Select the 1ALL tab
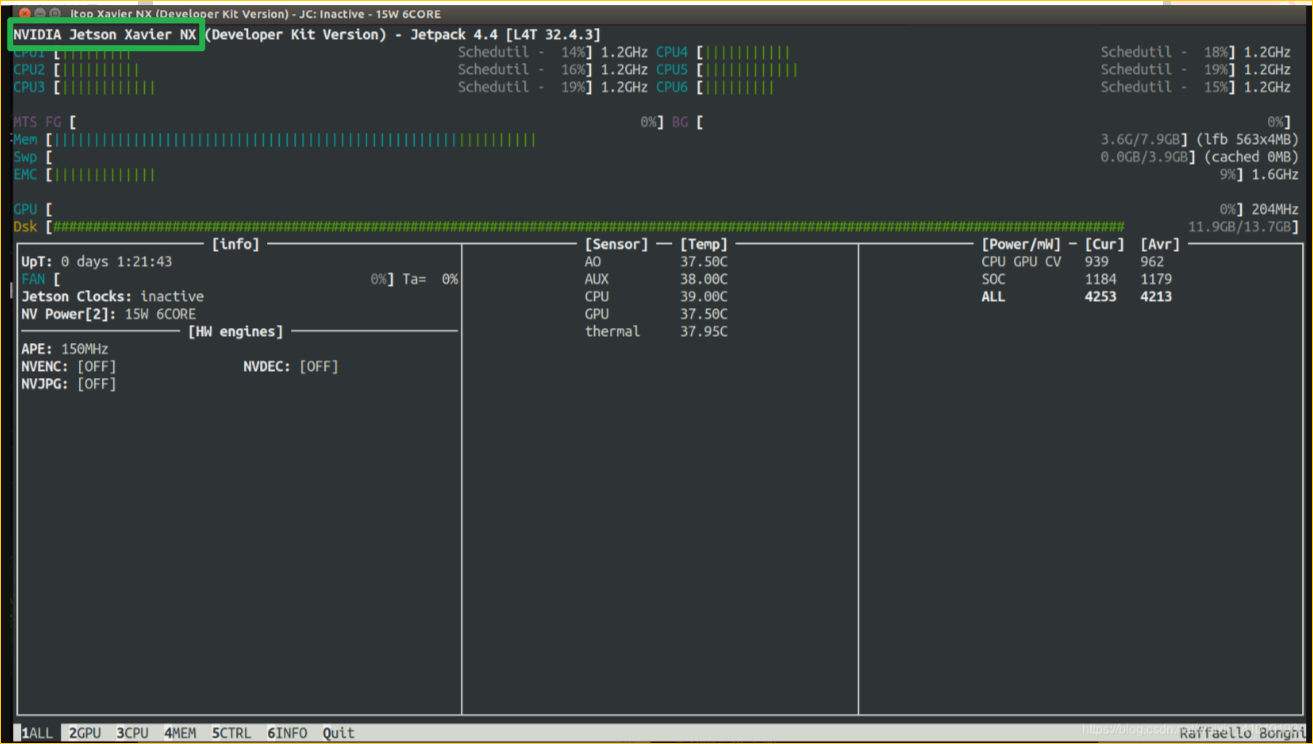Image resolution: width=1313 pixels, height=744 pixels. pos(37,733)
